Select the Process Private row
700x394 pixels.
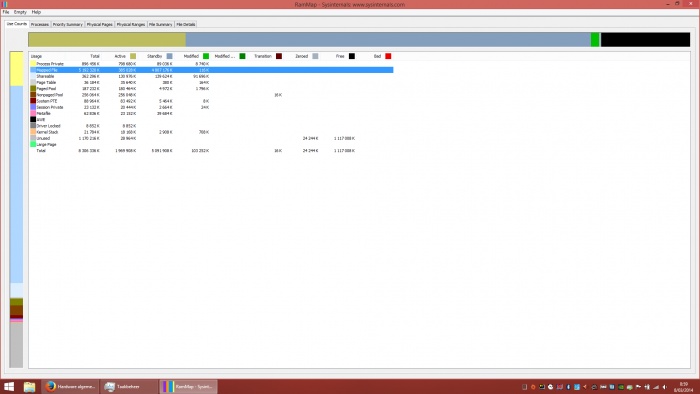pos(212,64)
